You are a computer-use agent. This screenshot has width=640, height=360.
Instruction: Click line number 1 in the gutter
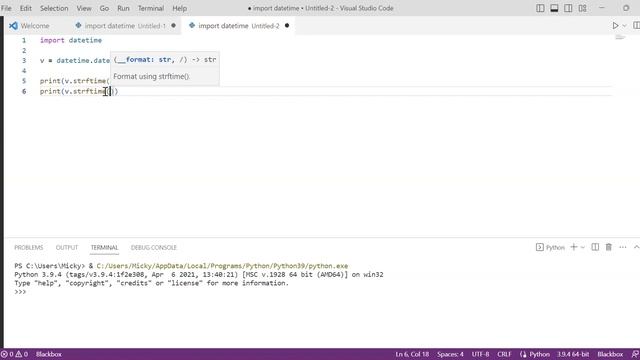[24, 40]
